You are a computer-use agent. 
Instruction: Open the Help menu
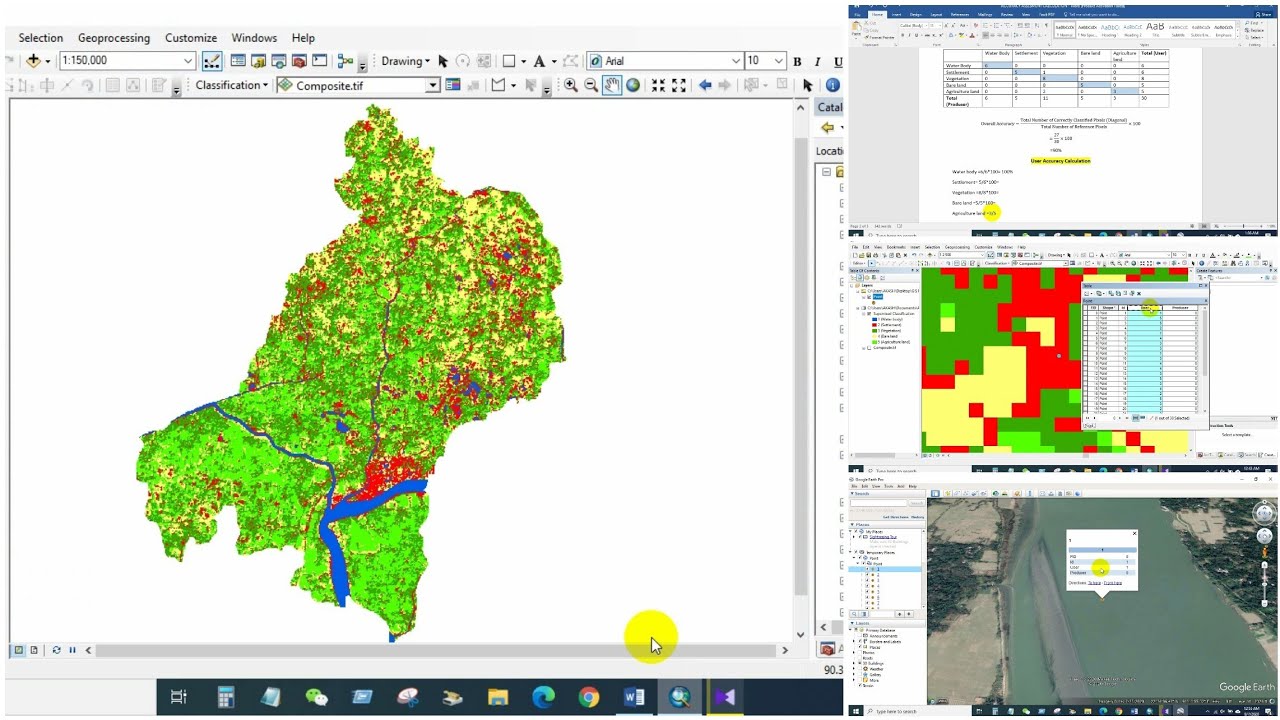coord(303,38)
